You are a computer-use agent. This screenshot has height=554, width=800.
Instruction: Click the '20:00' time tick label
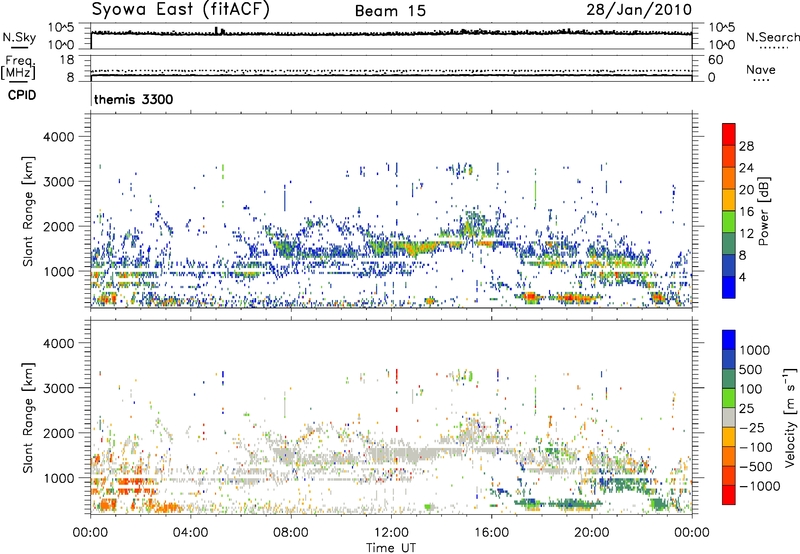592,533
